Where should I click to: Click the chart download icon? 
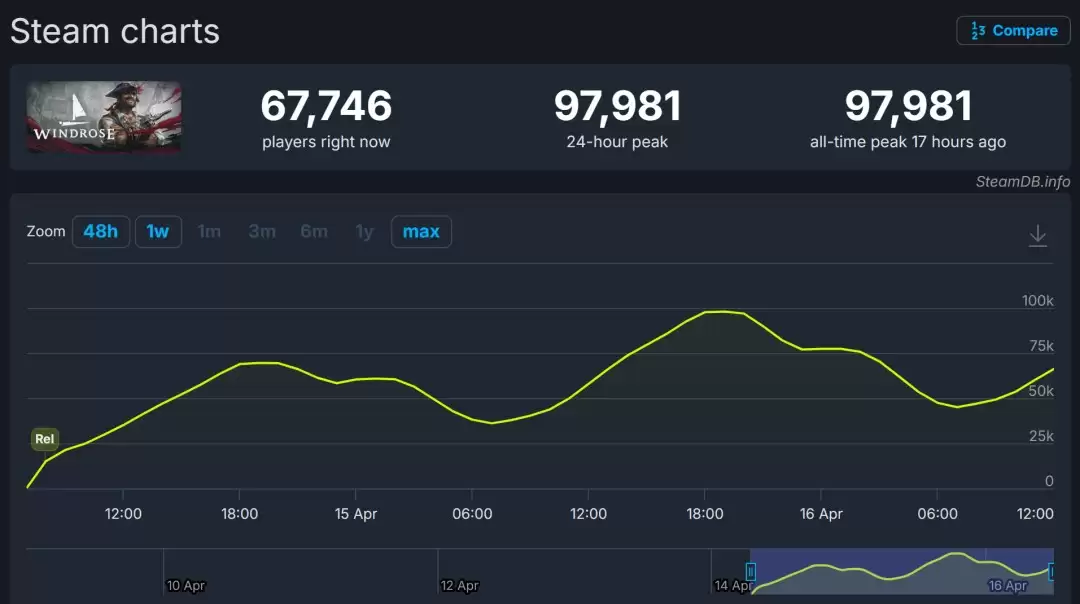click(x=1038, y=234)
